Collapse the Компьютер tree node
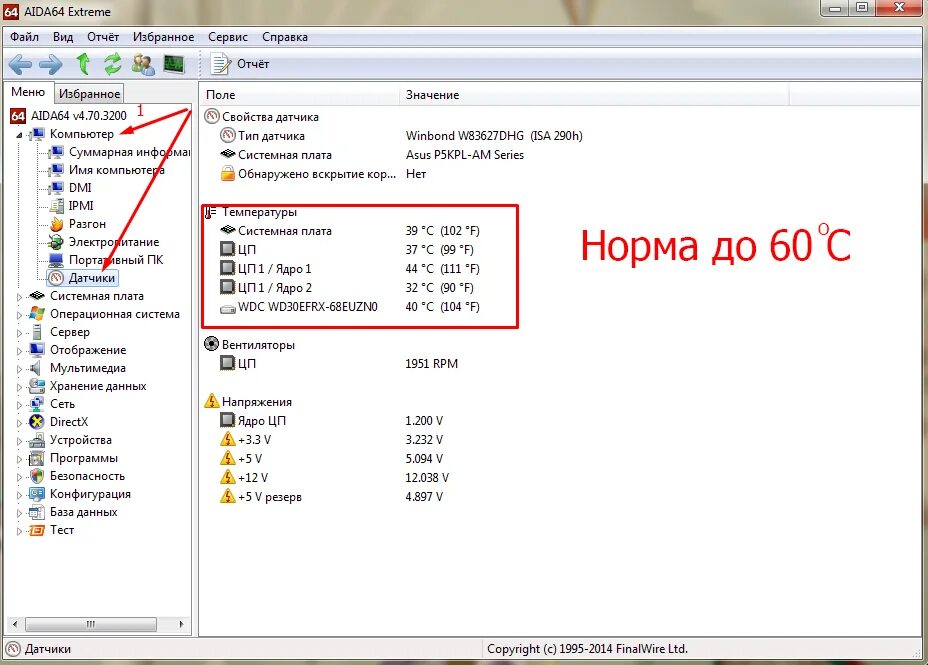This screenshot has height=665, width=928. 19,135
